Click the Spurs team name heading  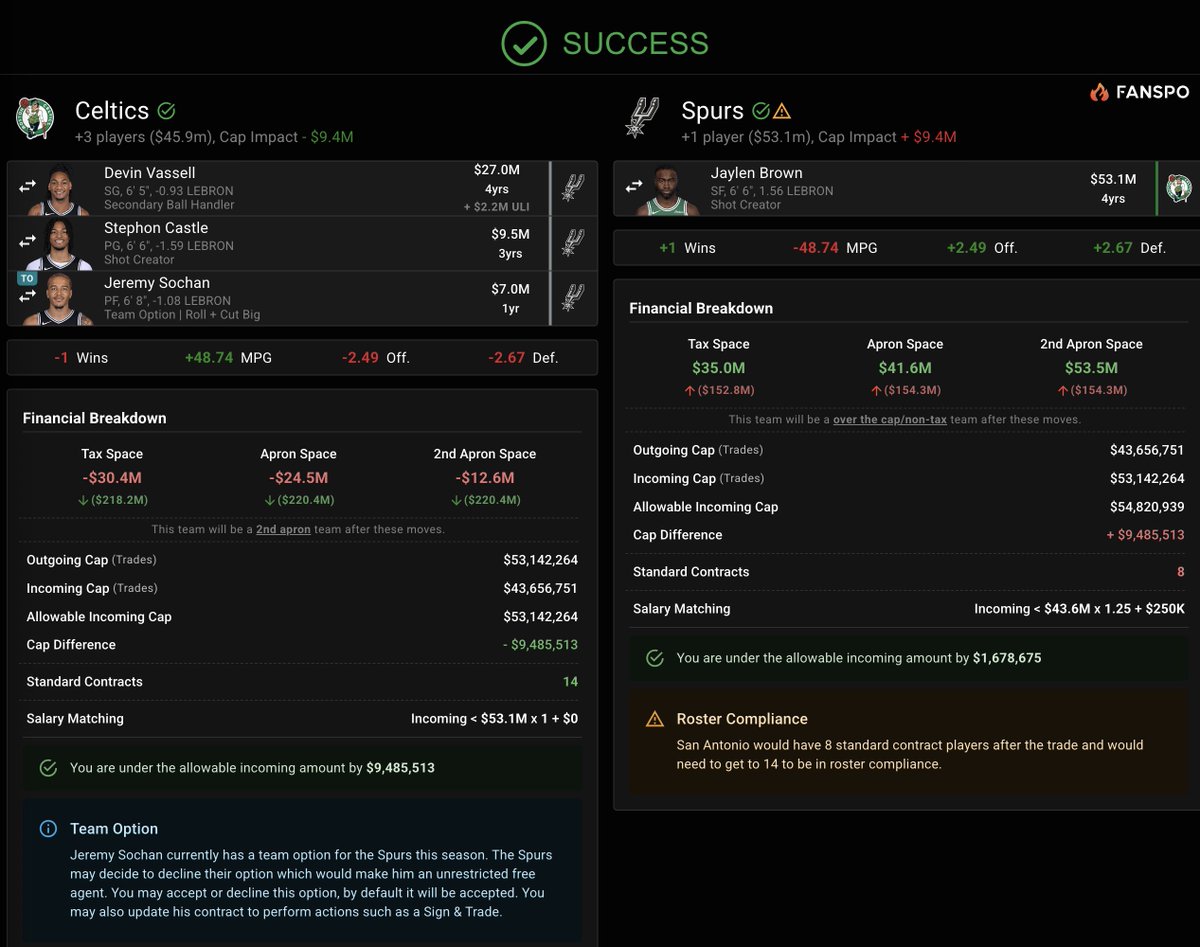click(713, 111)
